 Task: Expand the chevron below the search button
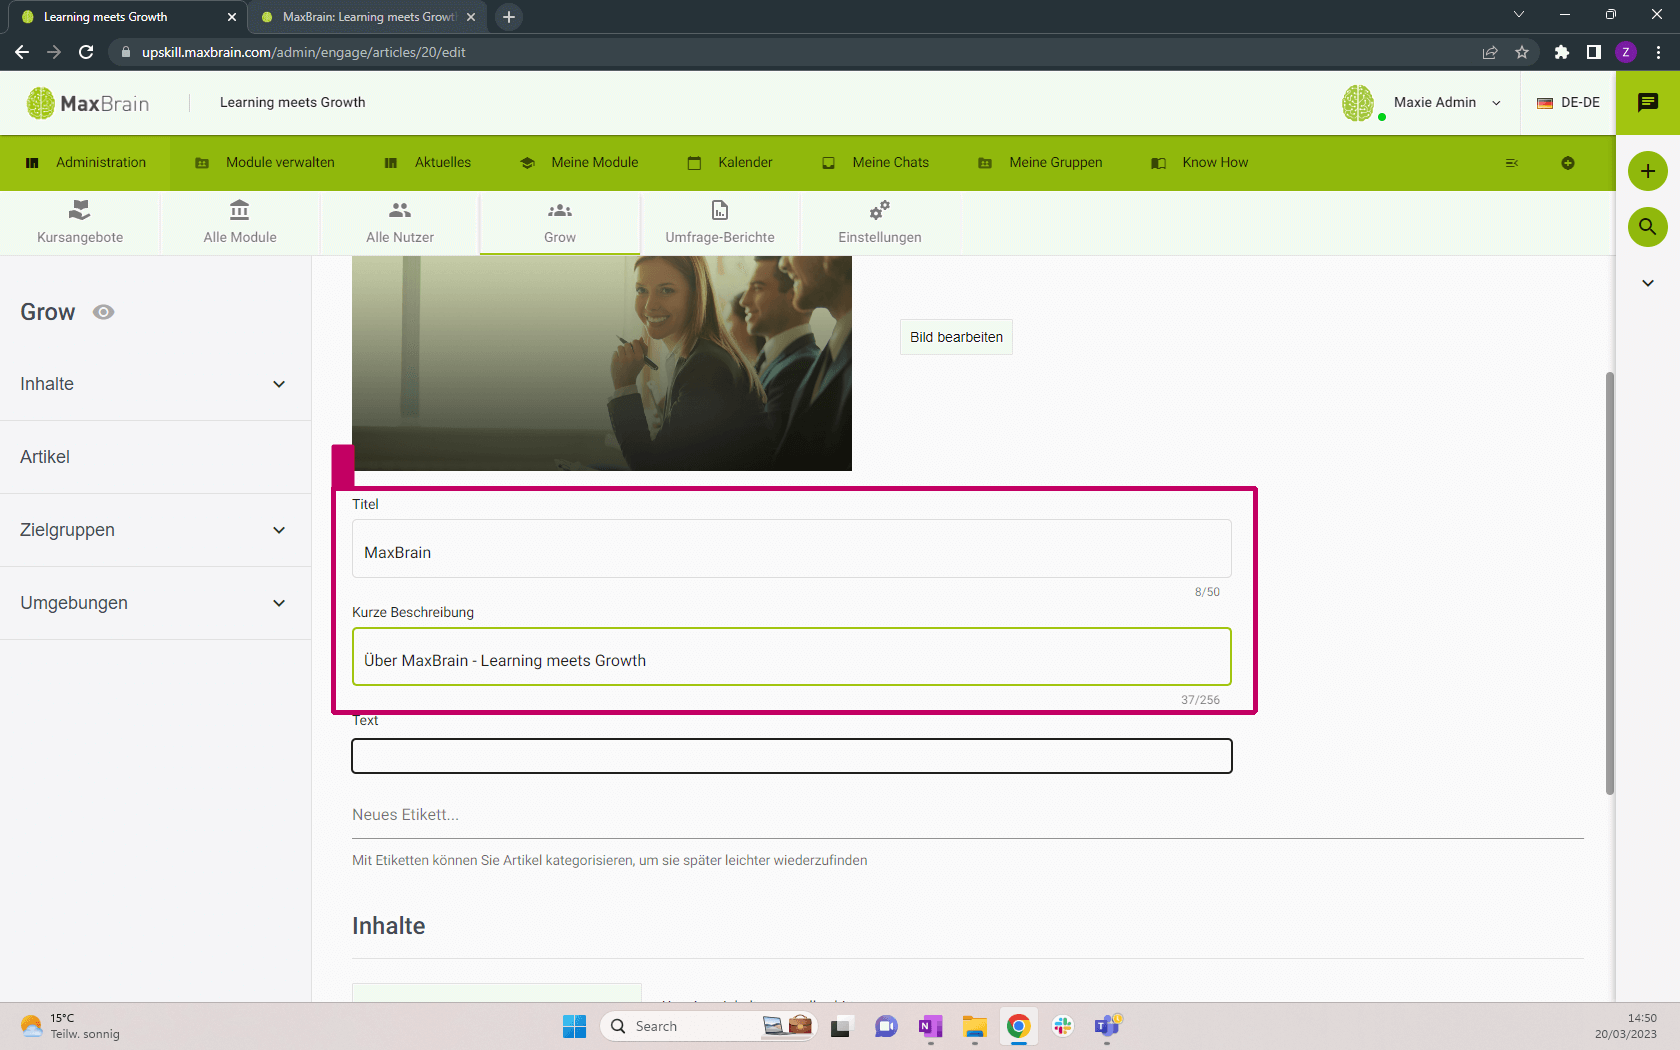pos(1648,283)
